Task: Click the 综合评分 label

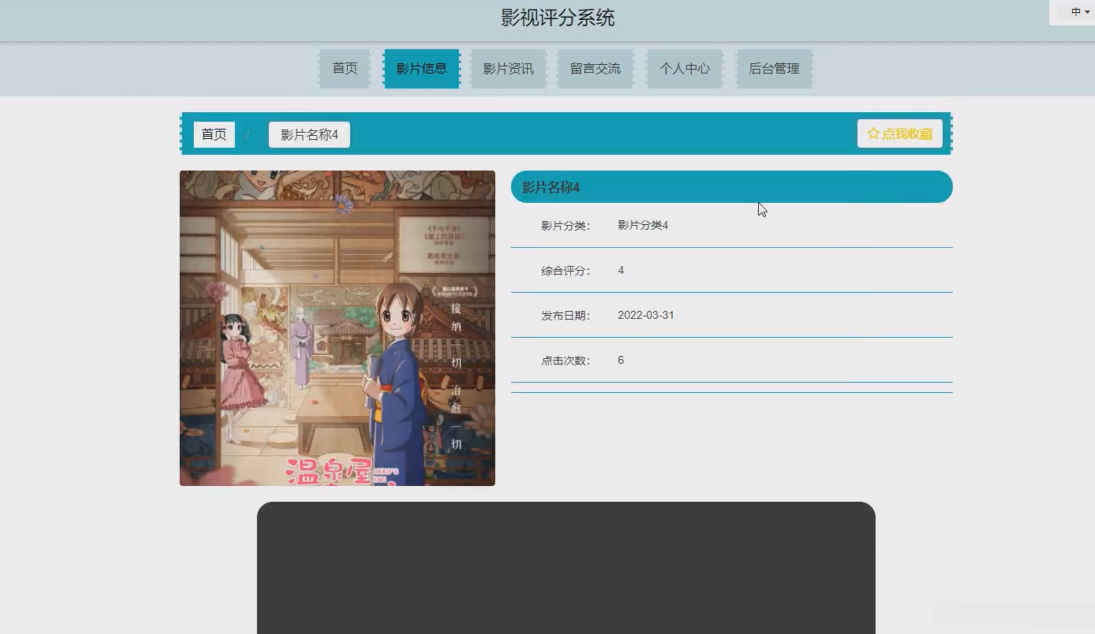Action: (566, 271)
